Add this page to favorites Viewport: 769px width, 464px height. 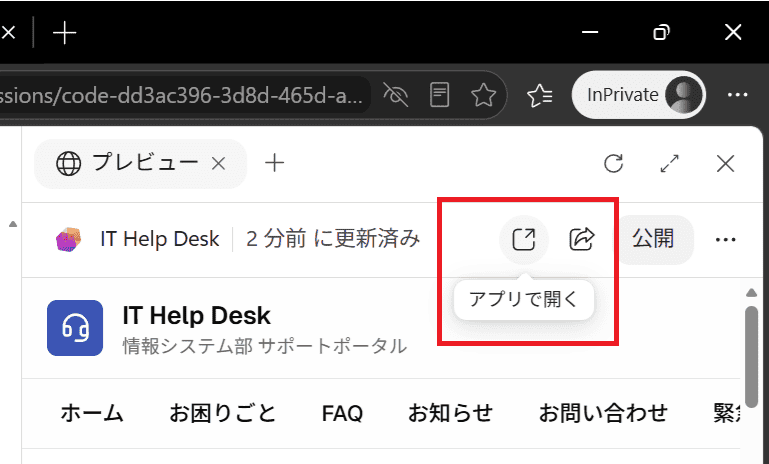pos(483,95)
